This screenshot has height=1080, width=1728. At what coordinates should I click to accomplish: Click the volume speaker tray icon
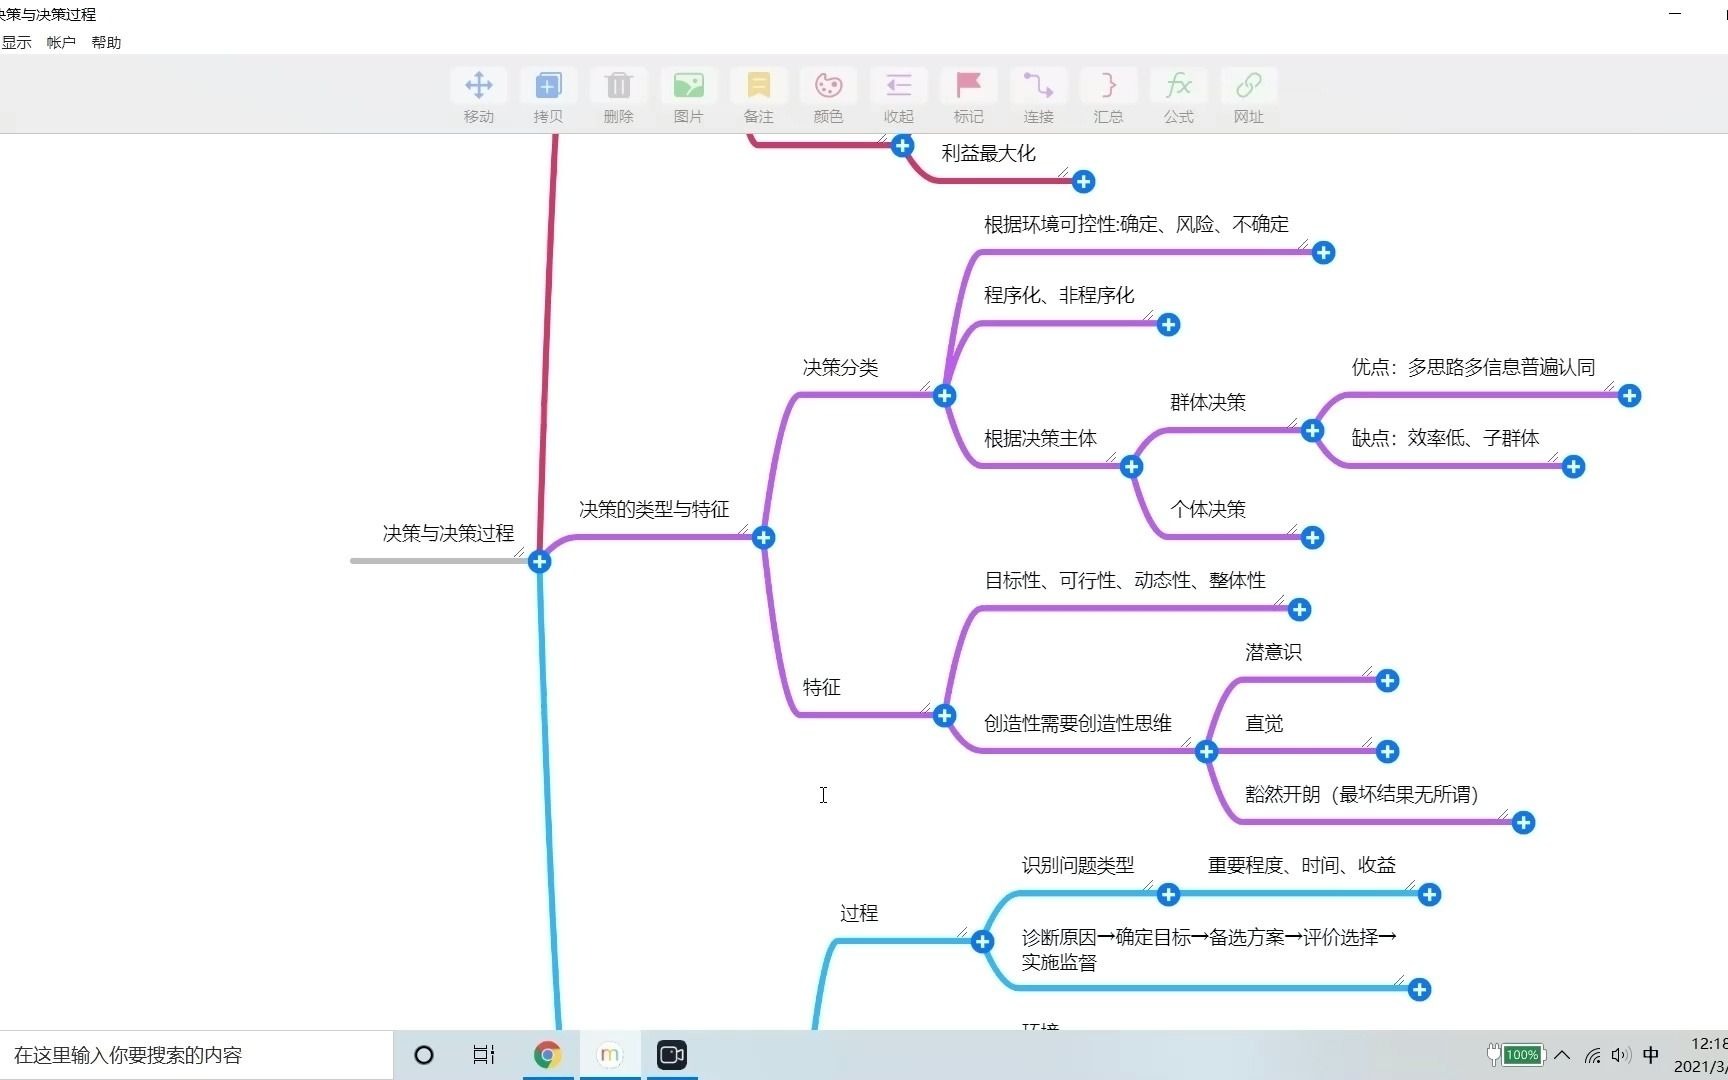coord(1621,1055)
